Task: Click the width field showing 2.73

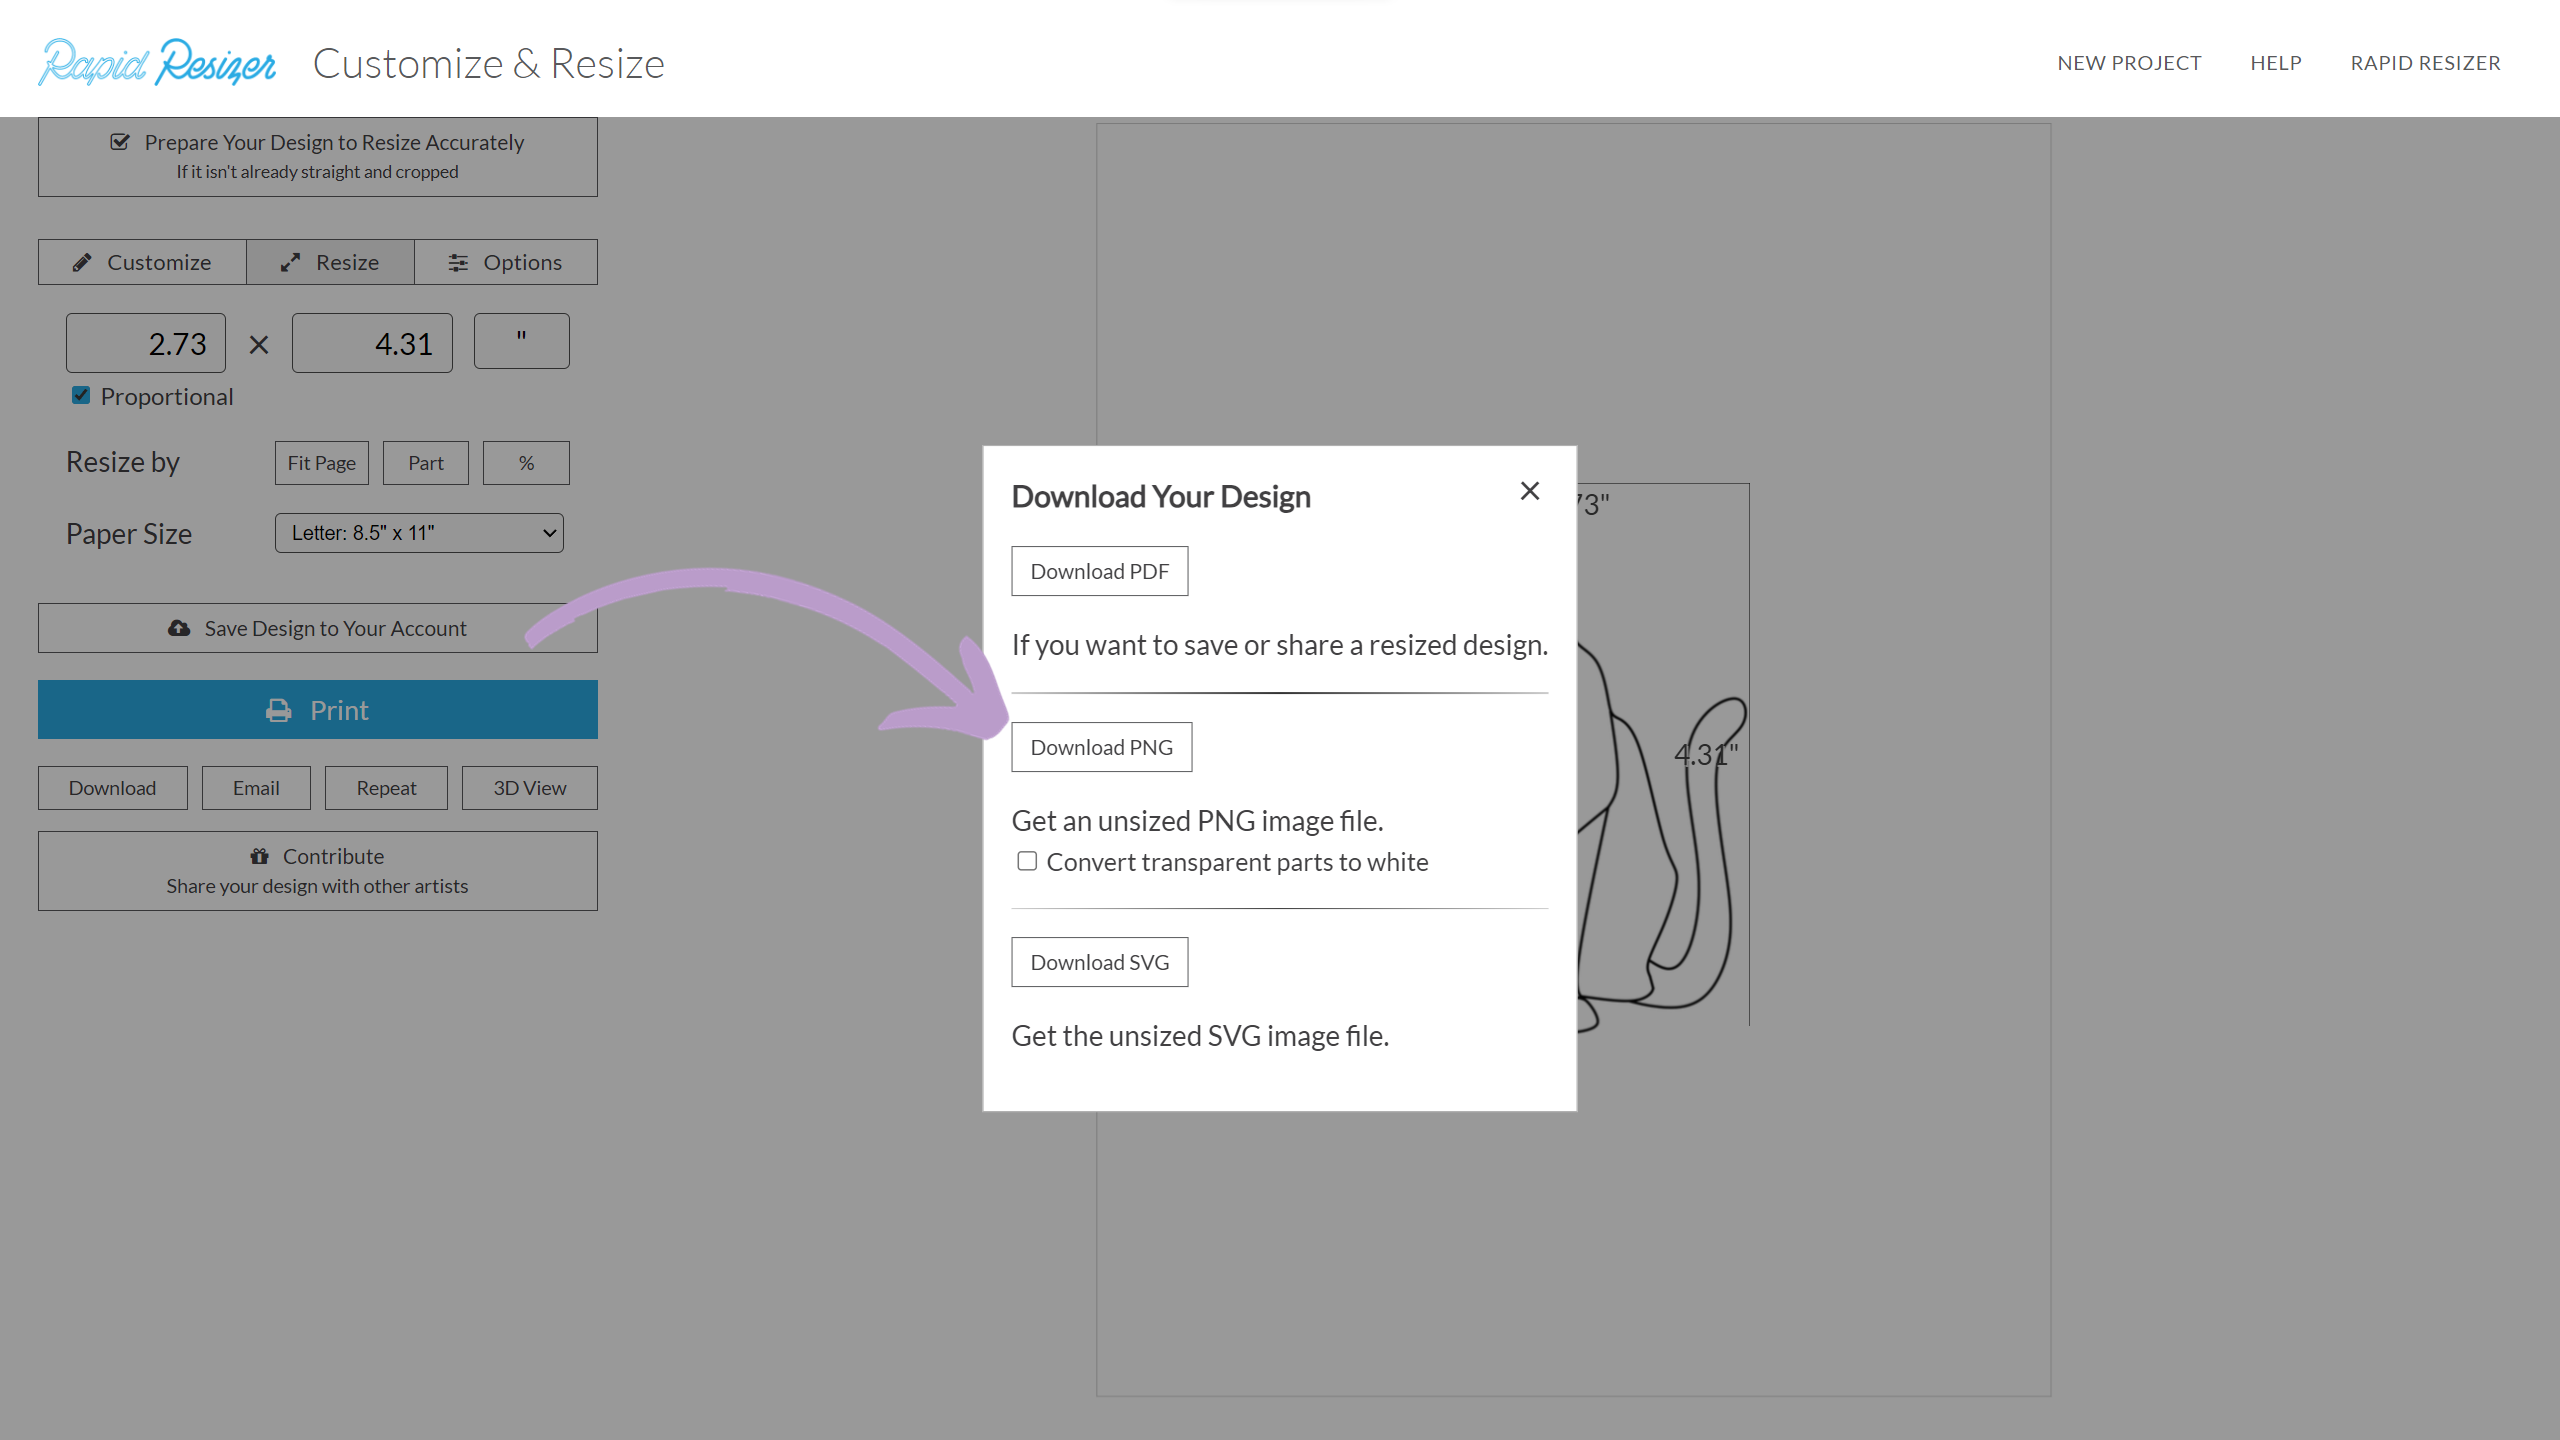Action: pos(146,343)
